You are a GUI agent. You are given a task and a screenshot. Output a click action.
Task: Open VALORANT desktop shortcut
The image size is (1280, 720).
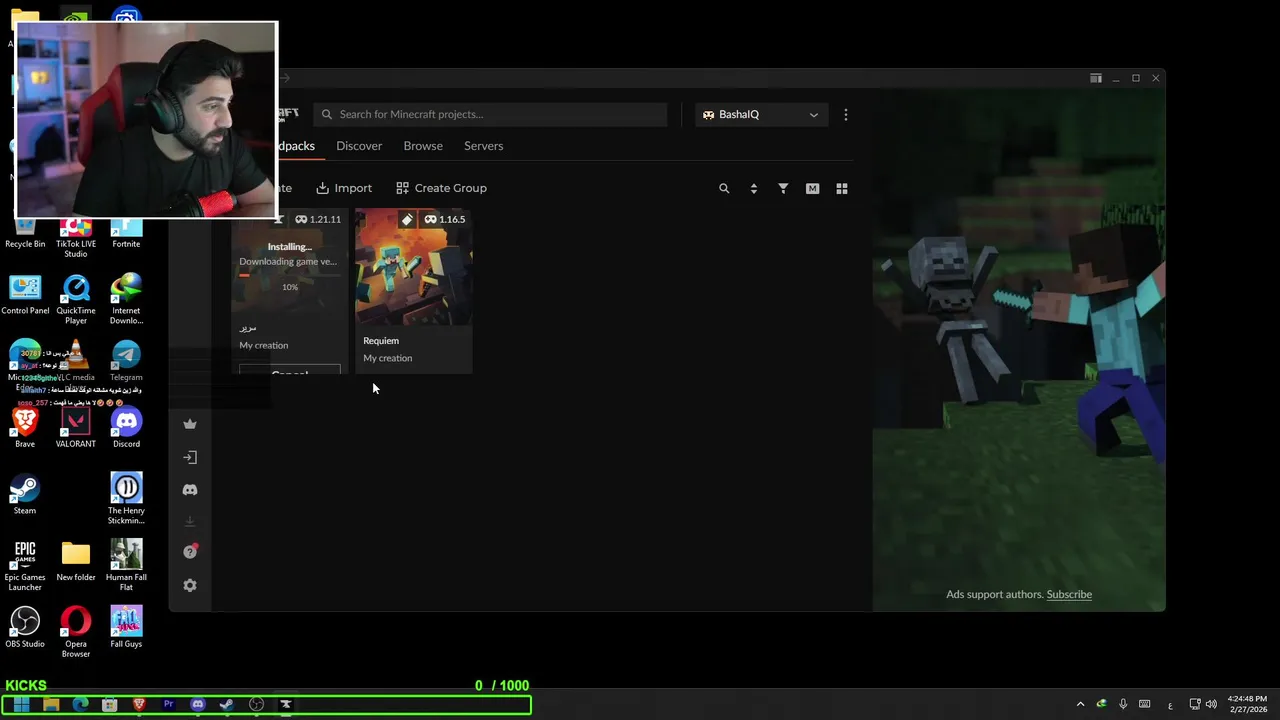[x=76, y=428]
